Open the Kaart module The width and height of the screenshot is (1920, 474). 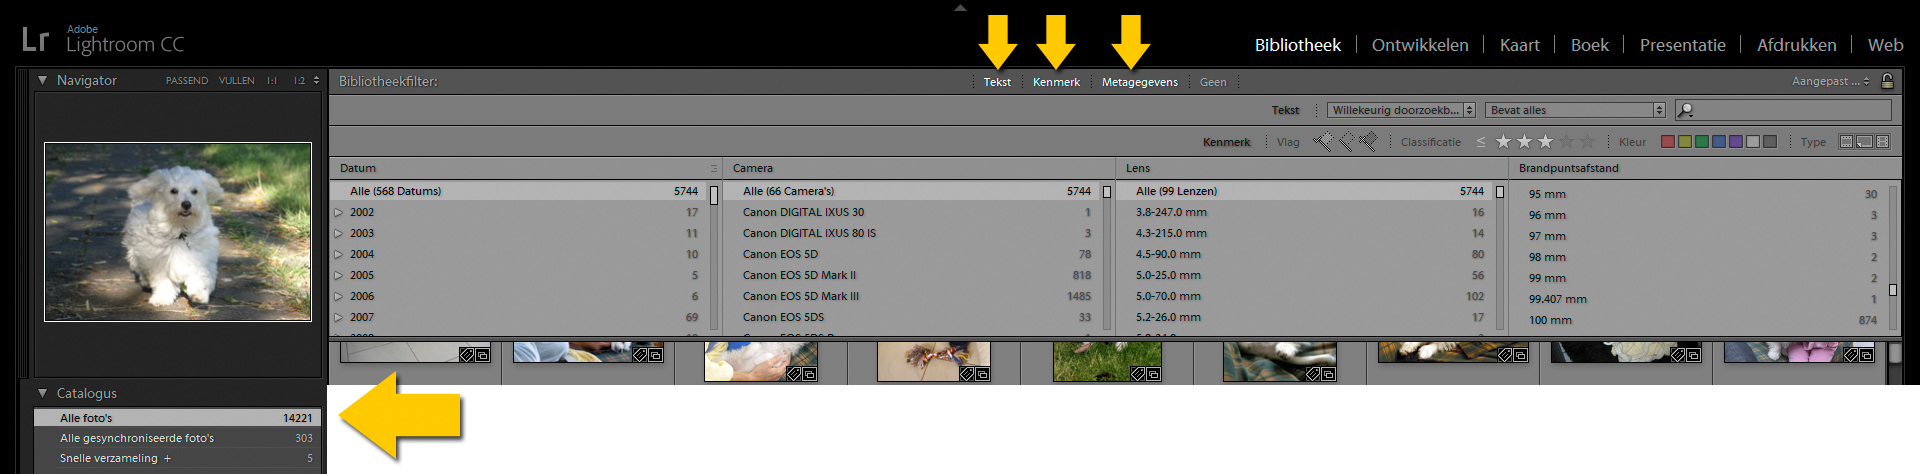(x=1519, y=45)
